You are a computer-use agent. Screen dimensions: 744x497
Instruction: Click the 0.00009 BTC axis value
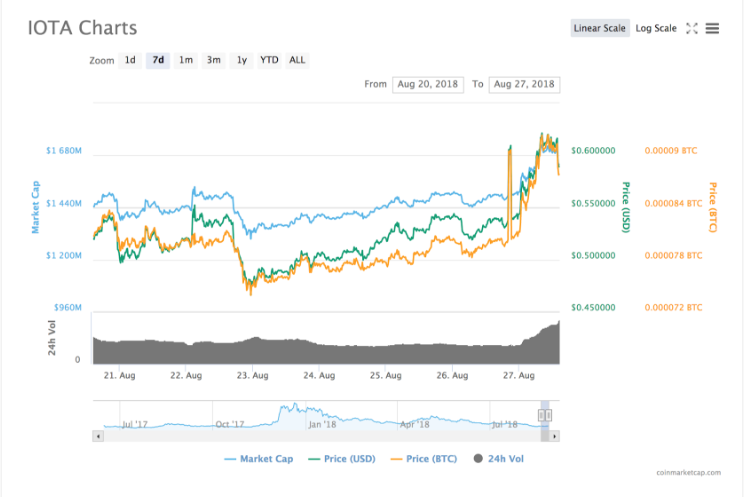[671, 151]
